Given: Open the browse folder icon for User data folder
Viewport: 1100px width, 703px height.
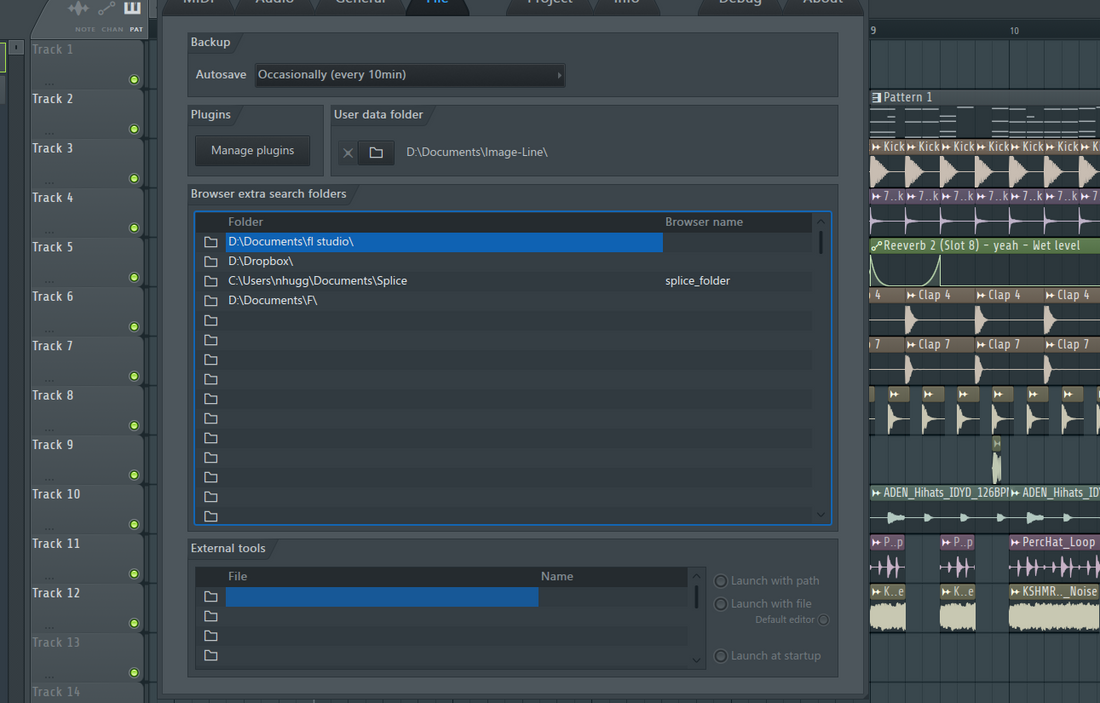Looking at the screenshot, I should point(375,153).
